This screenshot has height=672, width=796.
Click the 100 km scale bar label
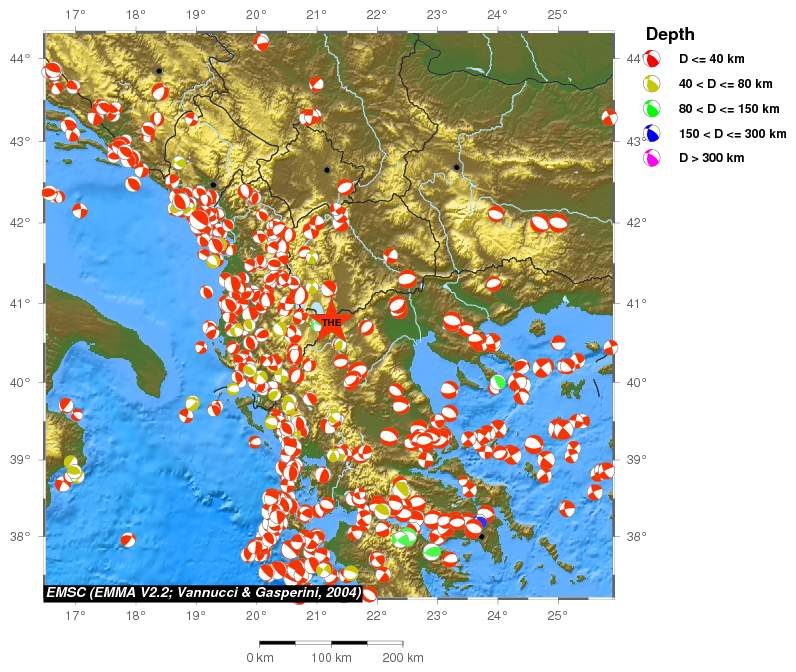point(331,658)
